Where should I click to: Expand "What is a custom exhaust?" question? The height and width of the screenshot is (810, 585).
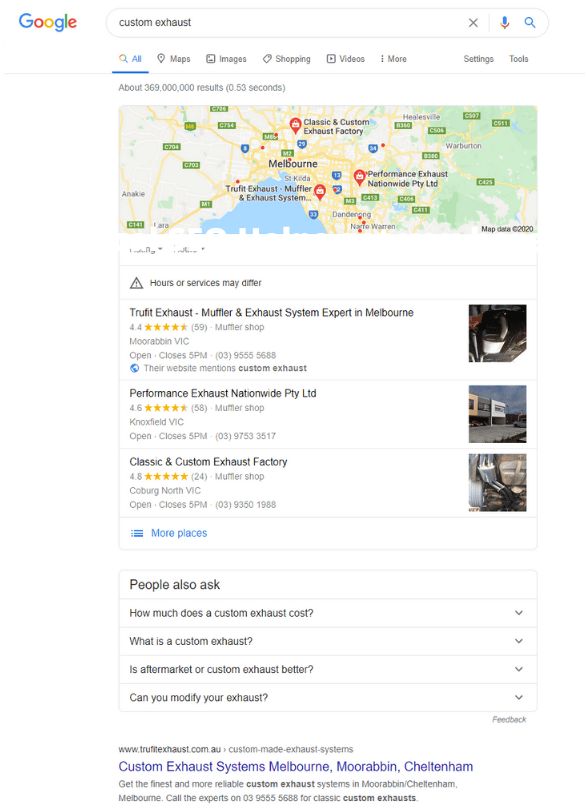tap(328, 641)
